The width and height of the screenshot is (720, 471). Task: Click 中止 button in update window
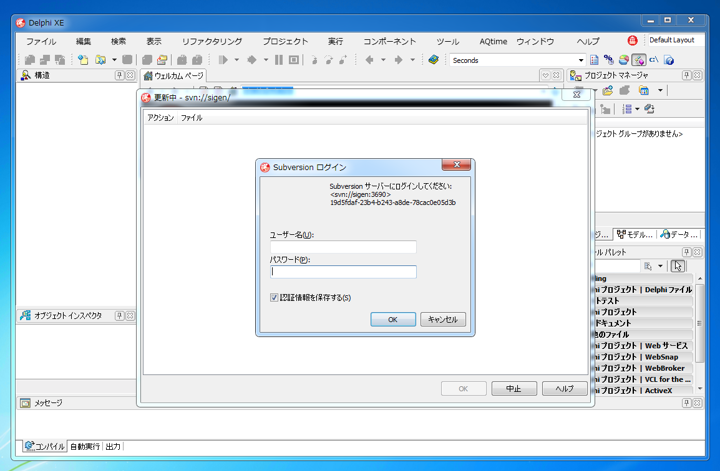[x=513, y=389]
